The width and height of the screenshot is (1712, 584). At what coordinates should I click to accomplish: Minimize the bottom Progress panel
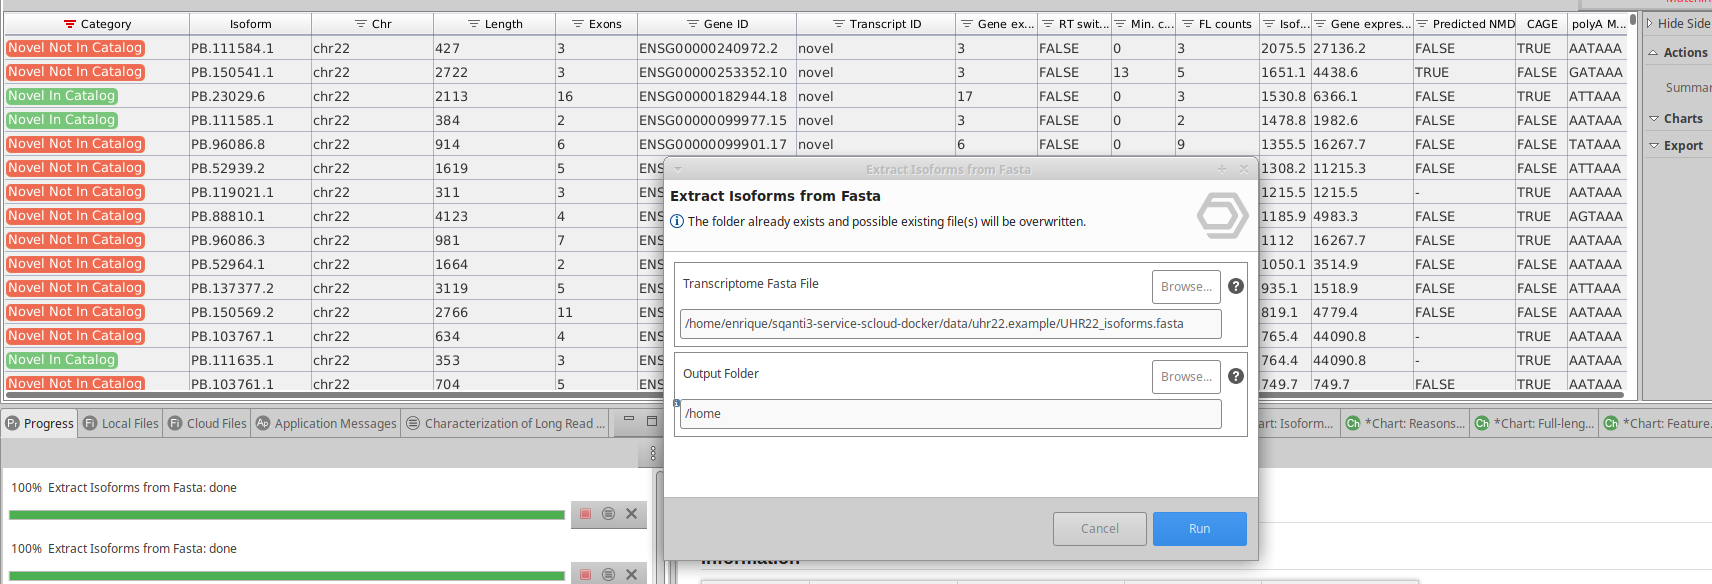(628, 421)
